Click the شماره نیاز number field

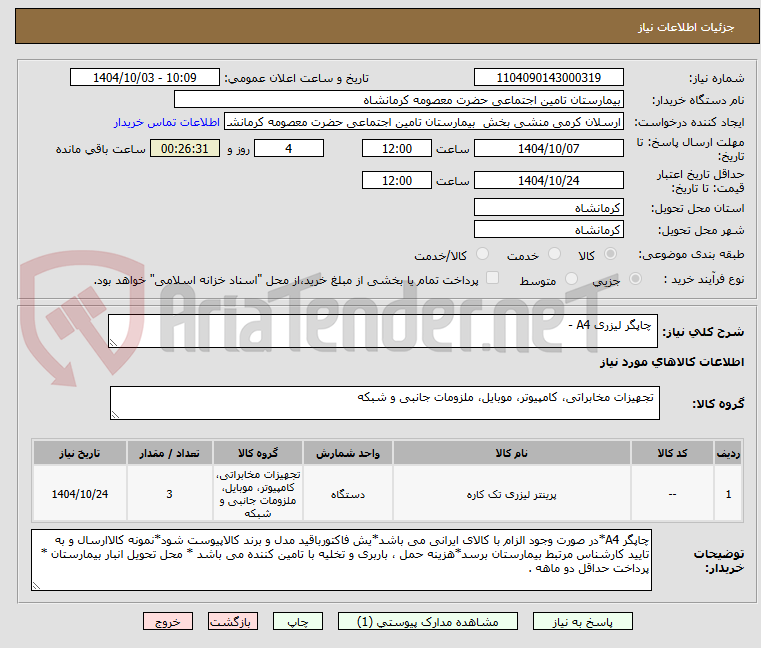point(548,78)
